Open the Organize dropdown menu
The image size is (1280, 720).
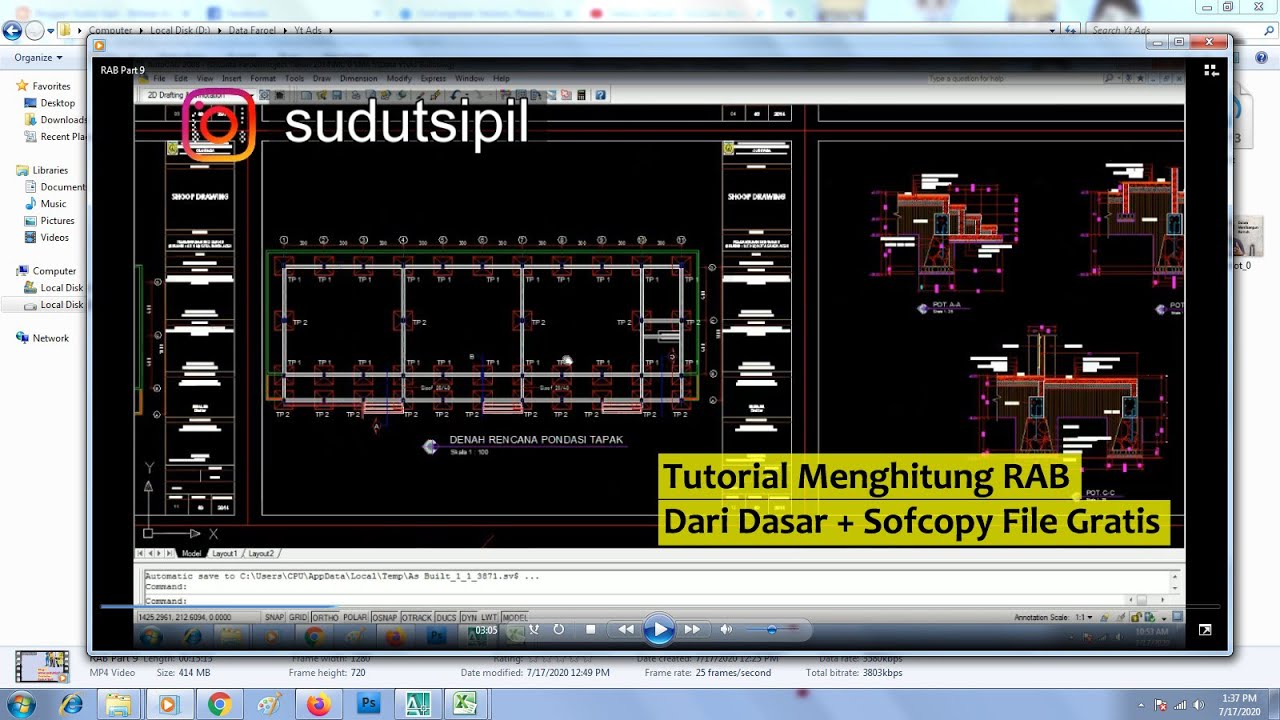click(37, 58)
